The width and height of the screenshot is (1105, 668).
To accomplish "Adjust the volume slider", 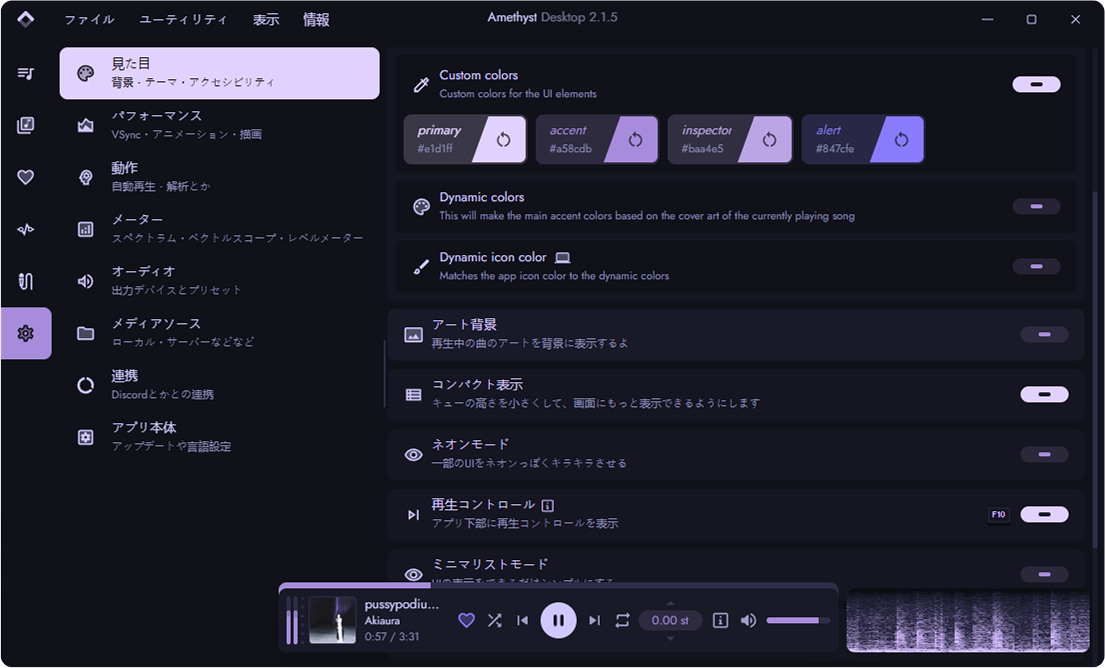I will [798, 620].
